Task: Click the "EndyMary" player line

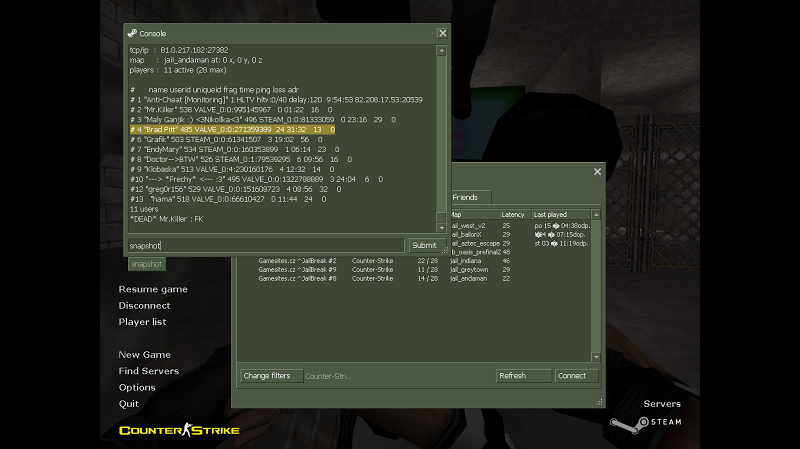Action: tap(234, 149)
